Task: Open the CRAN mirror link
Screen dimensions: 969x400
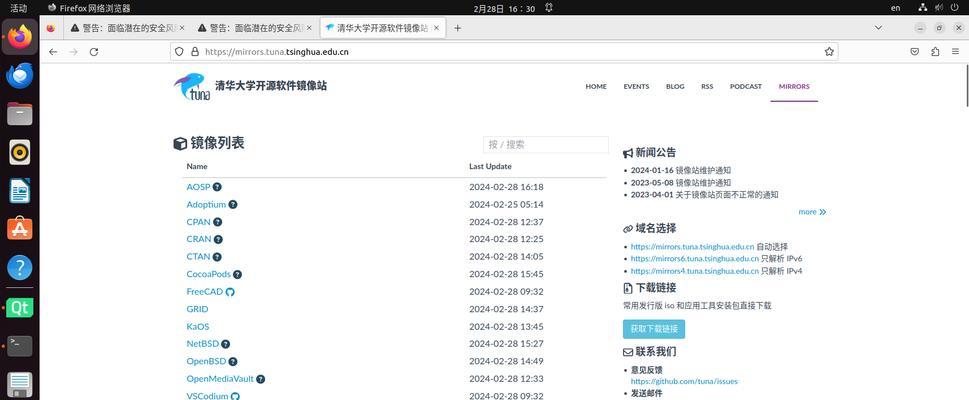Action: pyautogui.click(x=199, y=239)
